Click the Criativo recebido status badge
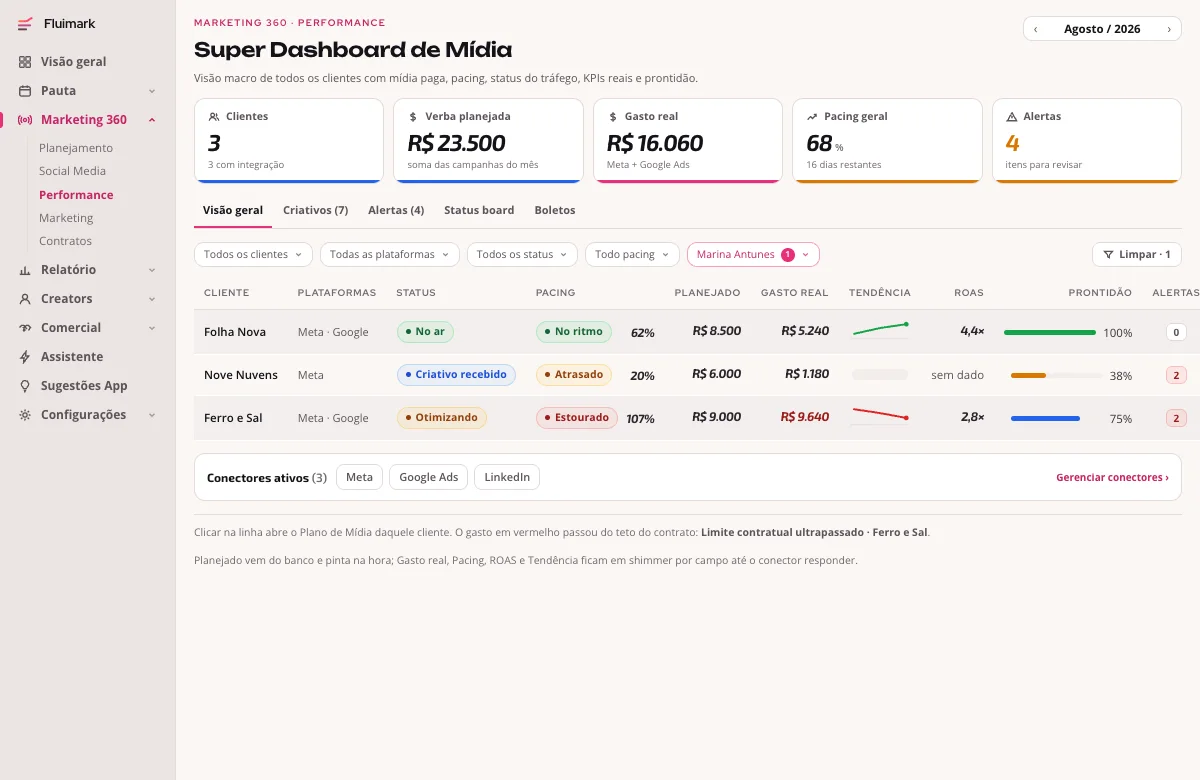 456,375
